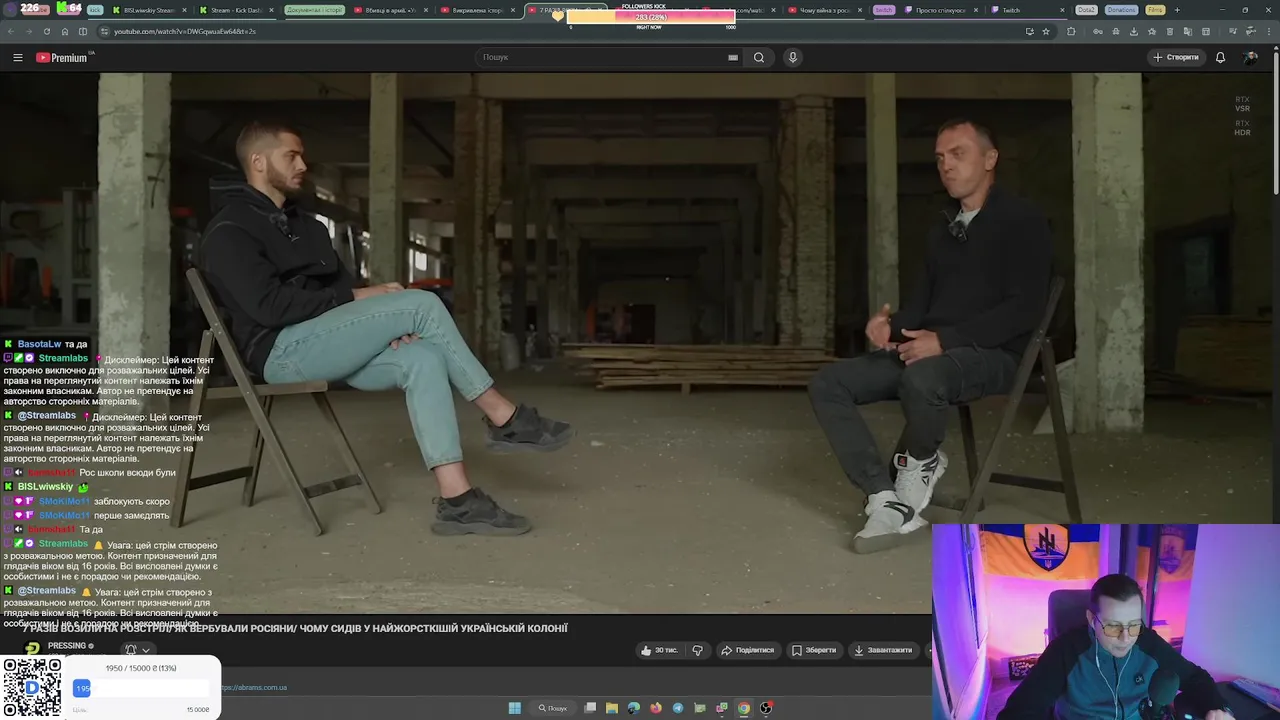Click the donation QR code
The width and height of the screenshot is (1280, 720).
click(31, 688)
